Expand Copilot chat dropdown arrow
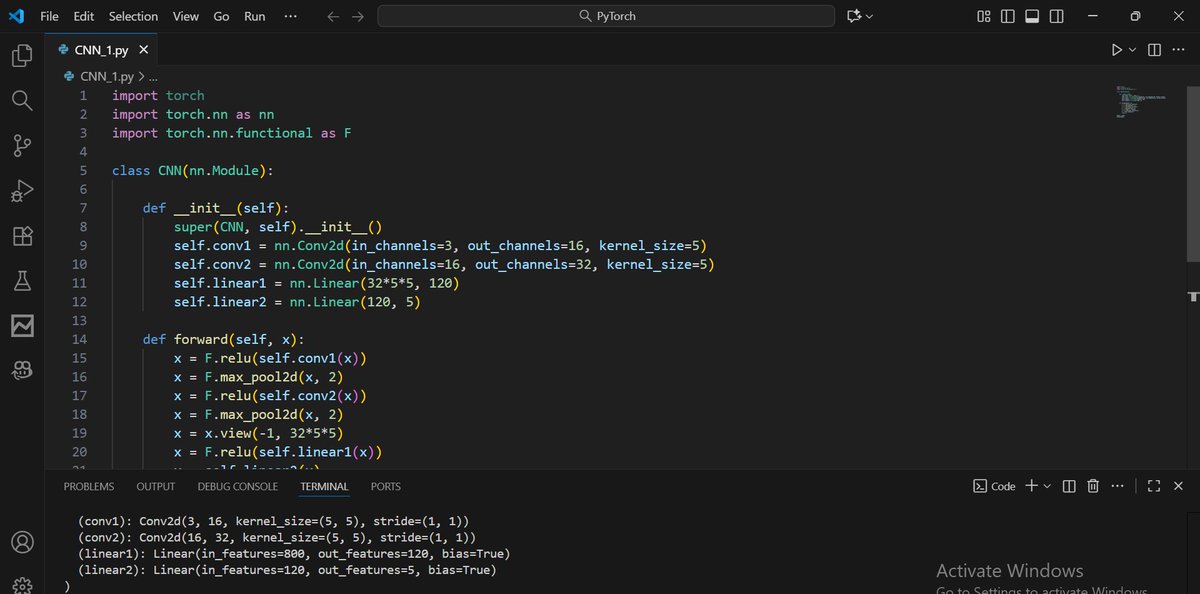The image size is (1200, 594). tap(869, 17)
